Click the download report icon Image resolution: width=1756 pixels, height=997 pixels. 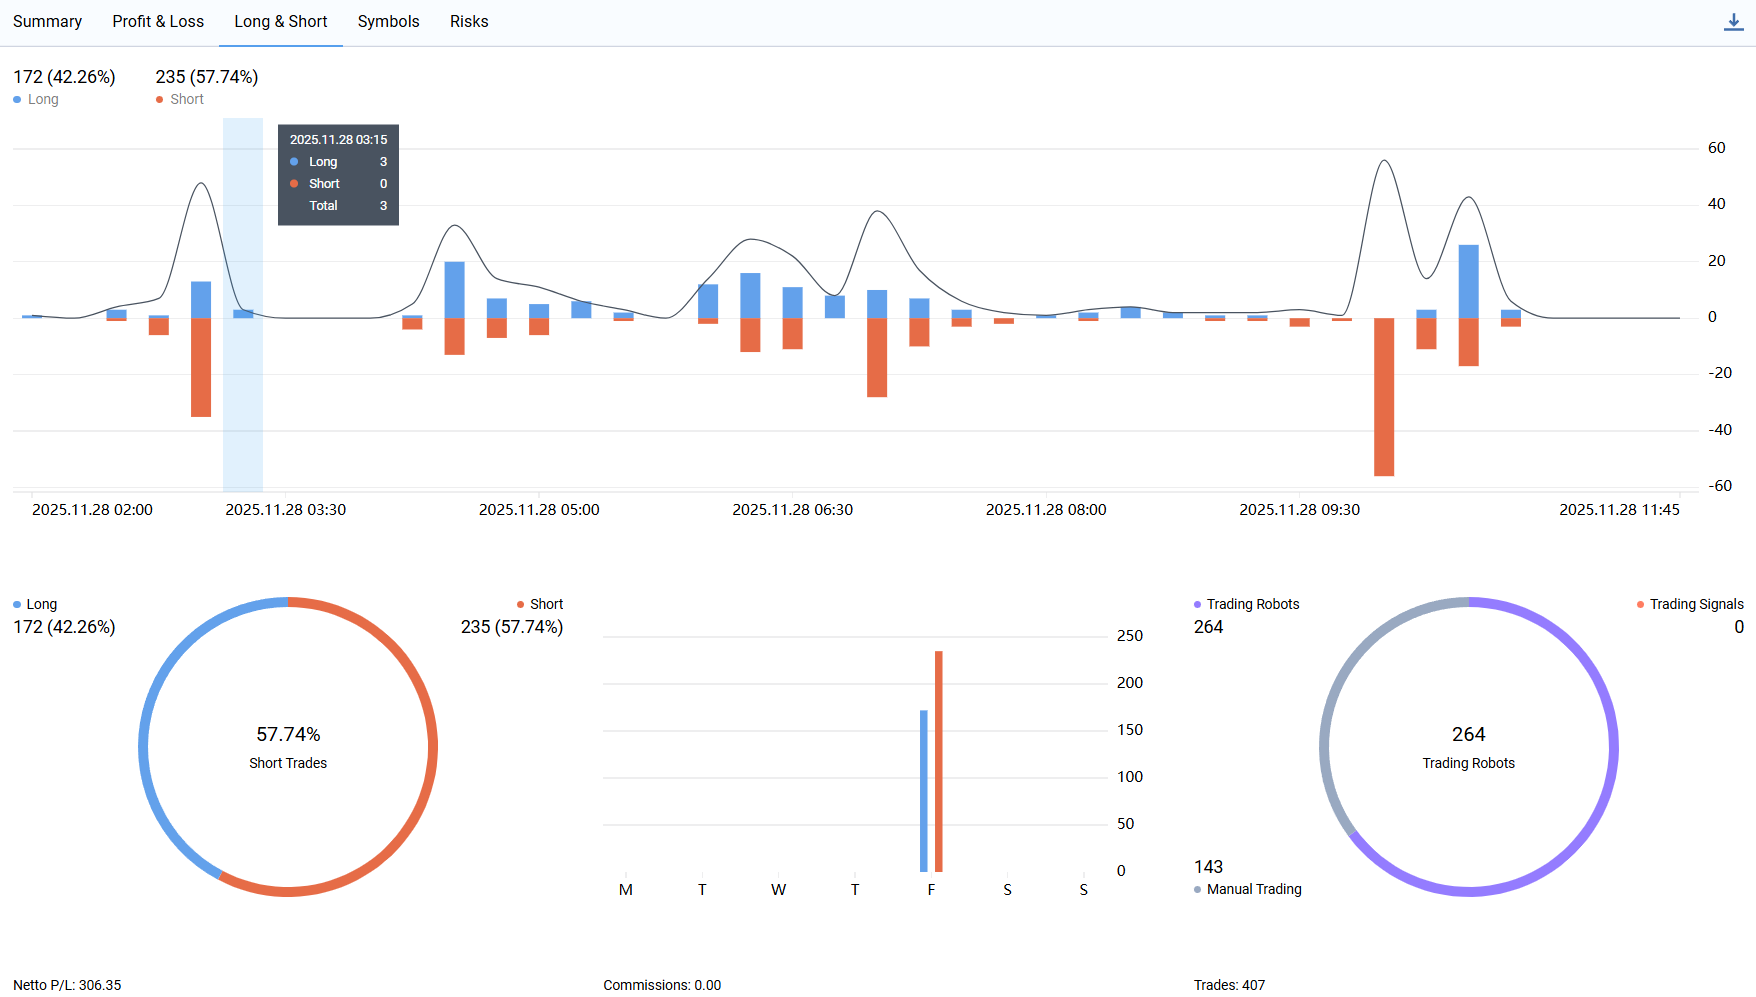[1733, 22]
